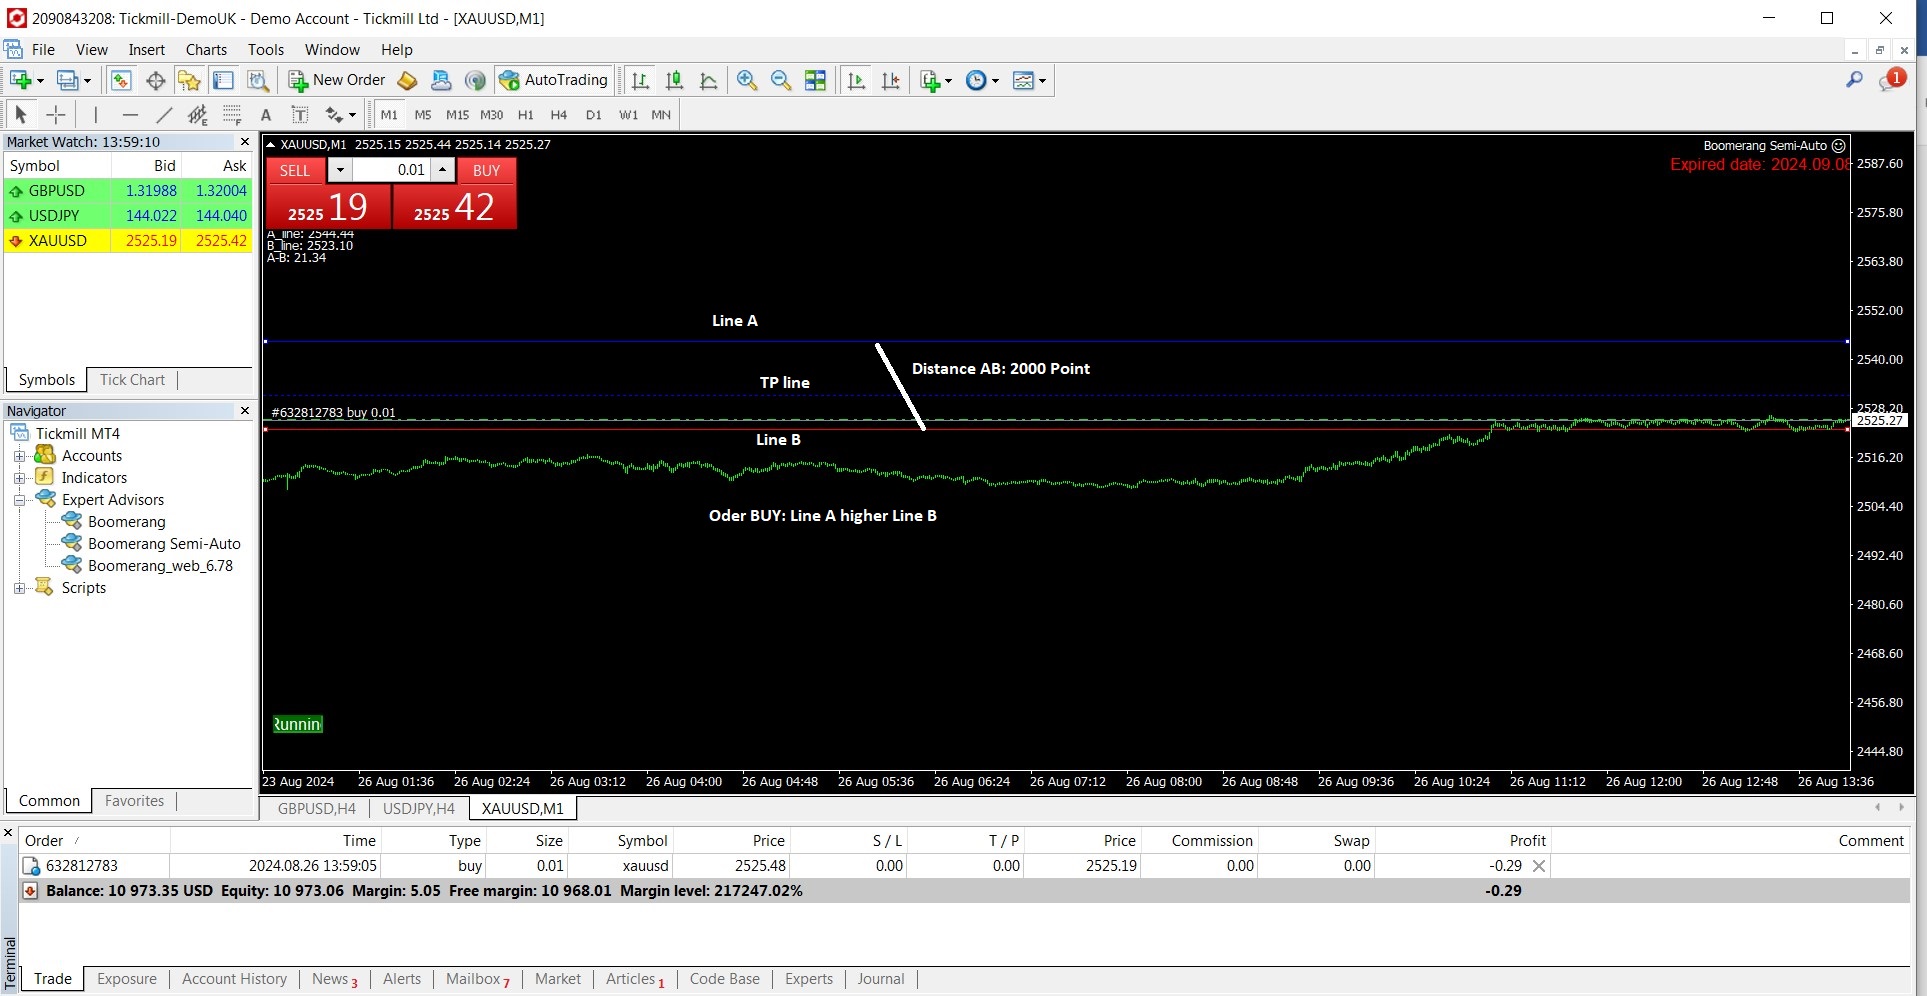
Task: Open the Tools menu
Action: [x=266, y=49]
